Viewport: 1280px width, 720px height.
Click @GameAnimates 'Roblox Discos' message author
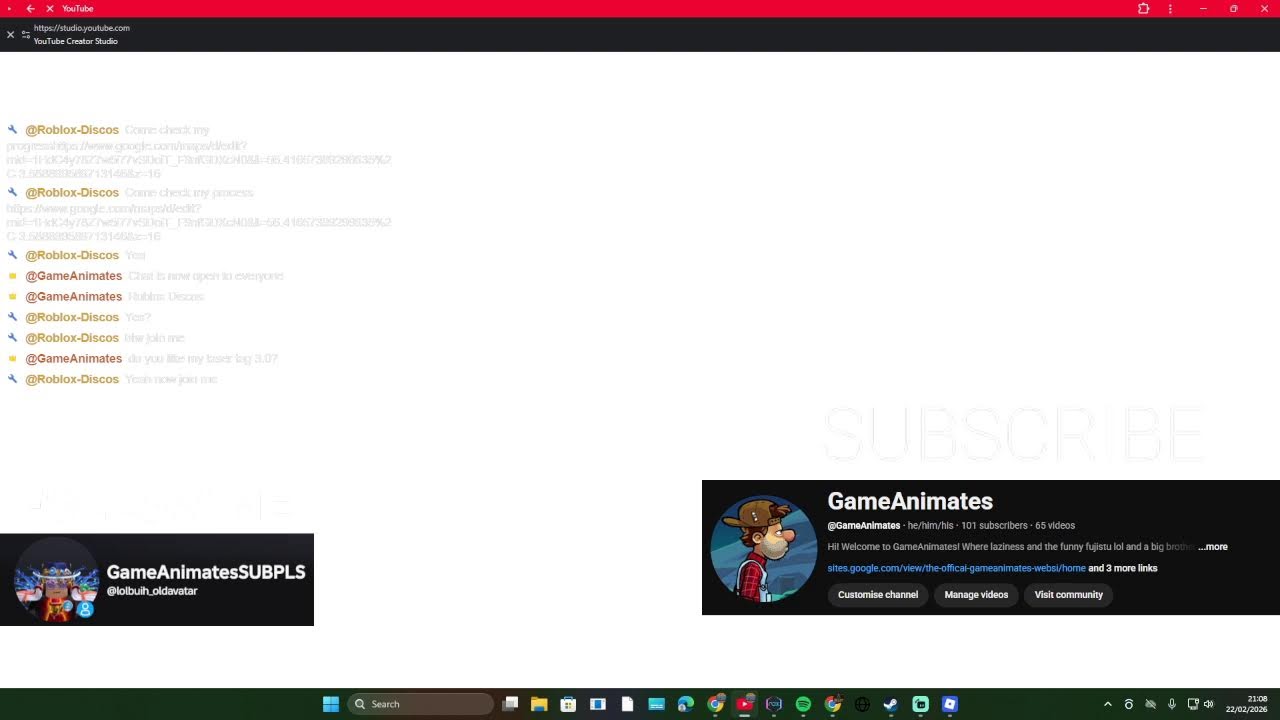(x=74, y=296)
